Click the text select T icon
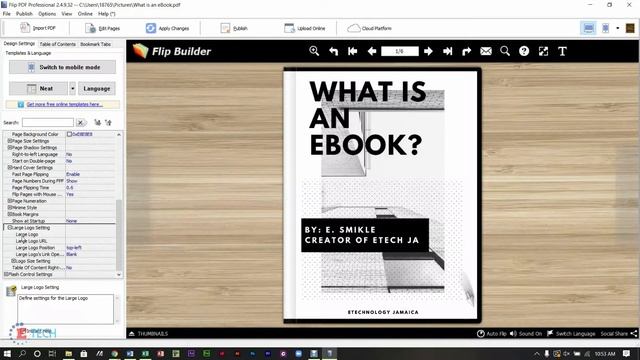Image resolution: width=640 pixels, height=360 pixels. pyautogui.click(x=562, y=51)
